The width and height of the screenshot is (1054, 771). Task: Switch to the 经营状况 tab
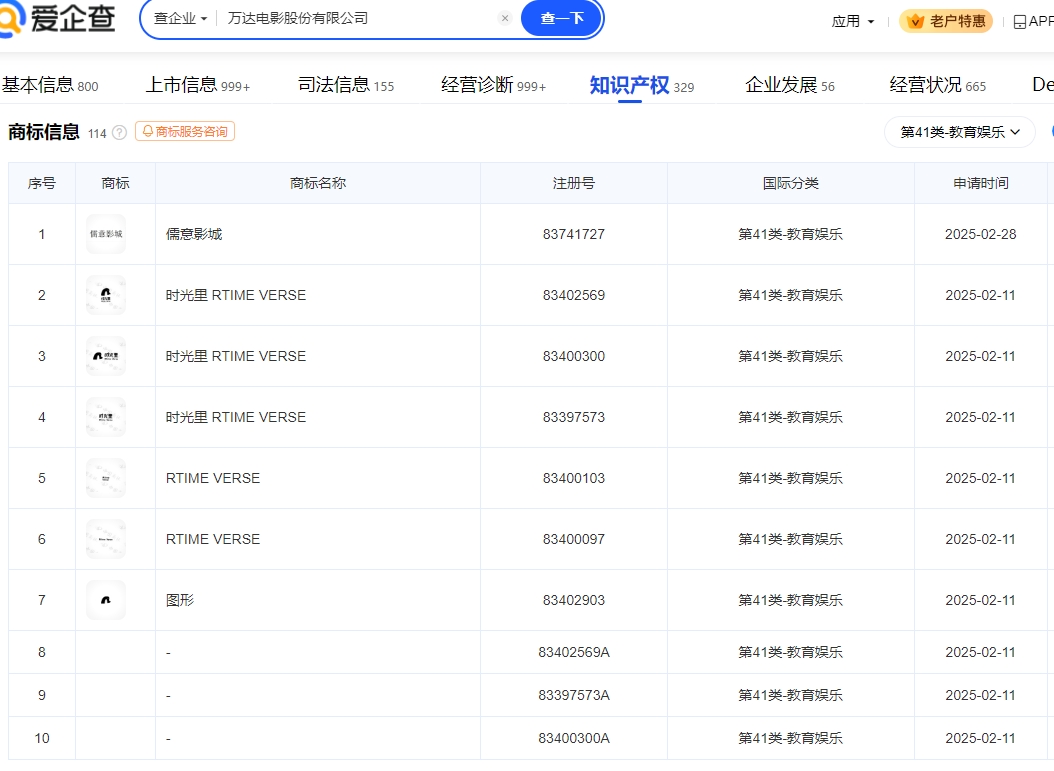(x=938, y=85)
